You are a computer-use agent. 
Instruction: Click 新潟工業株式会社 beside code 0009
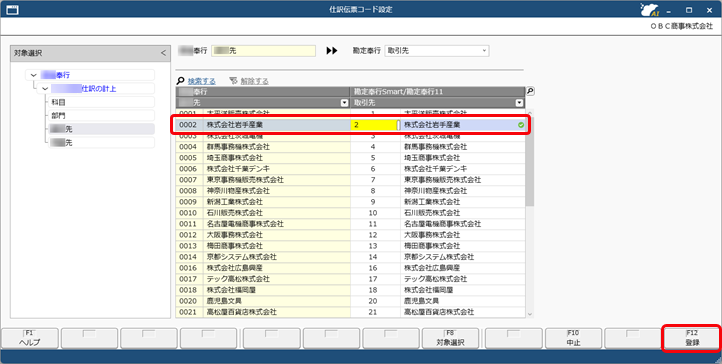pos(234,202)
